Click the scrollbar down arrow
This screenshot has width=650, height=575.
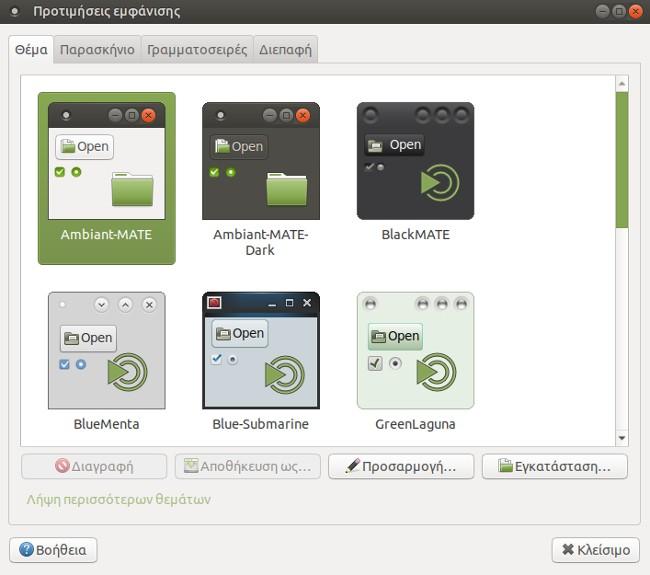pos(622,438)
